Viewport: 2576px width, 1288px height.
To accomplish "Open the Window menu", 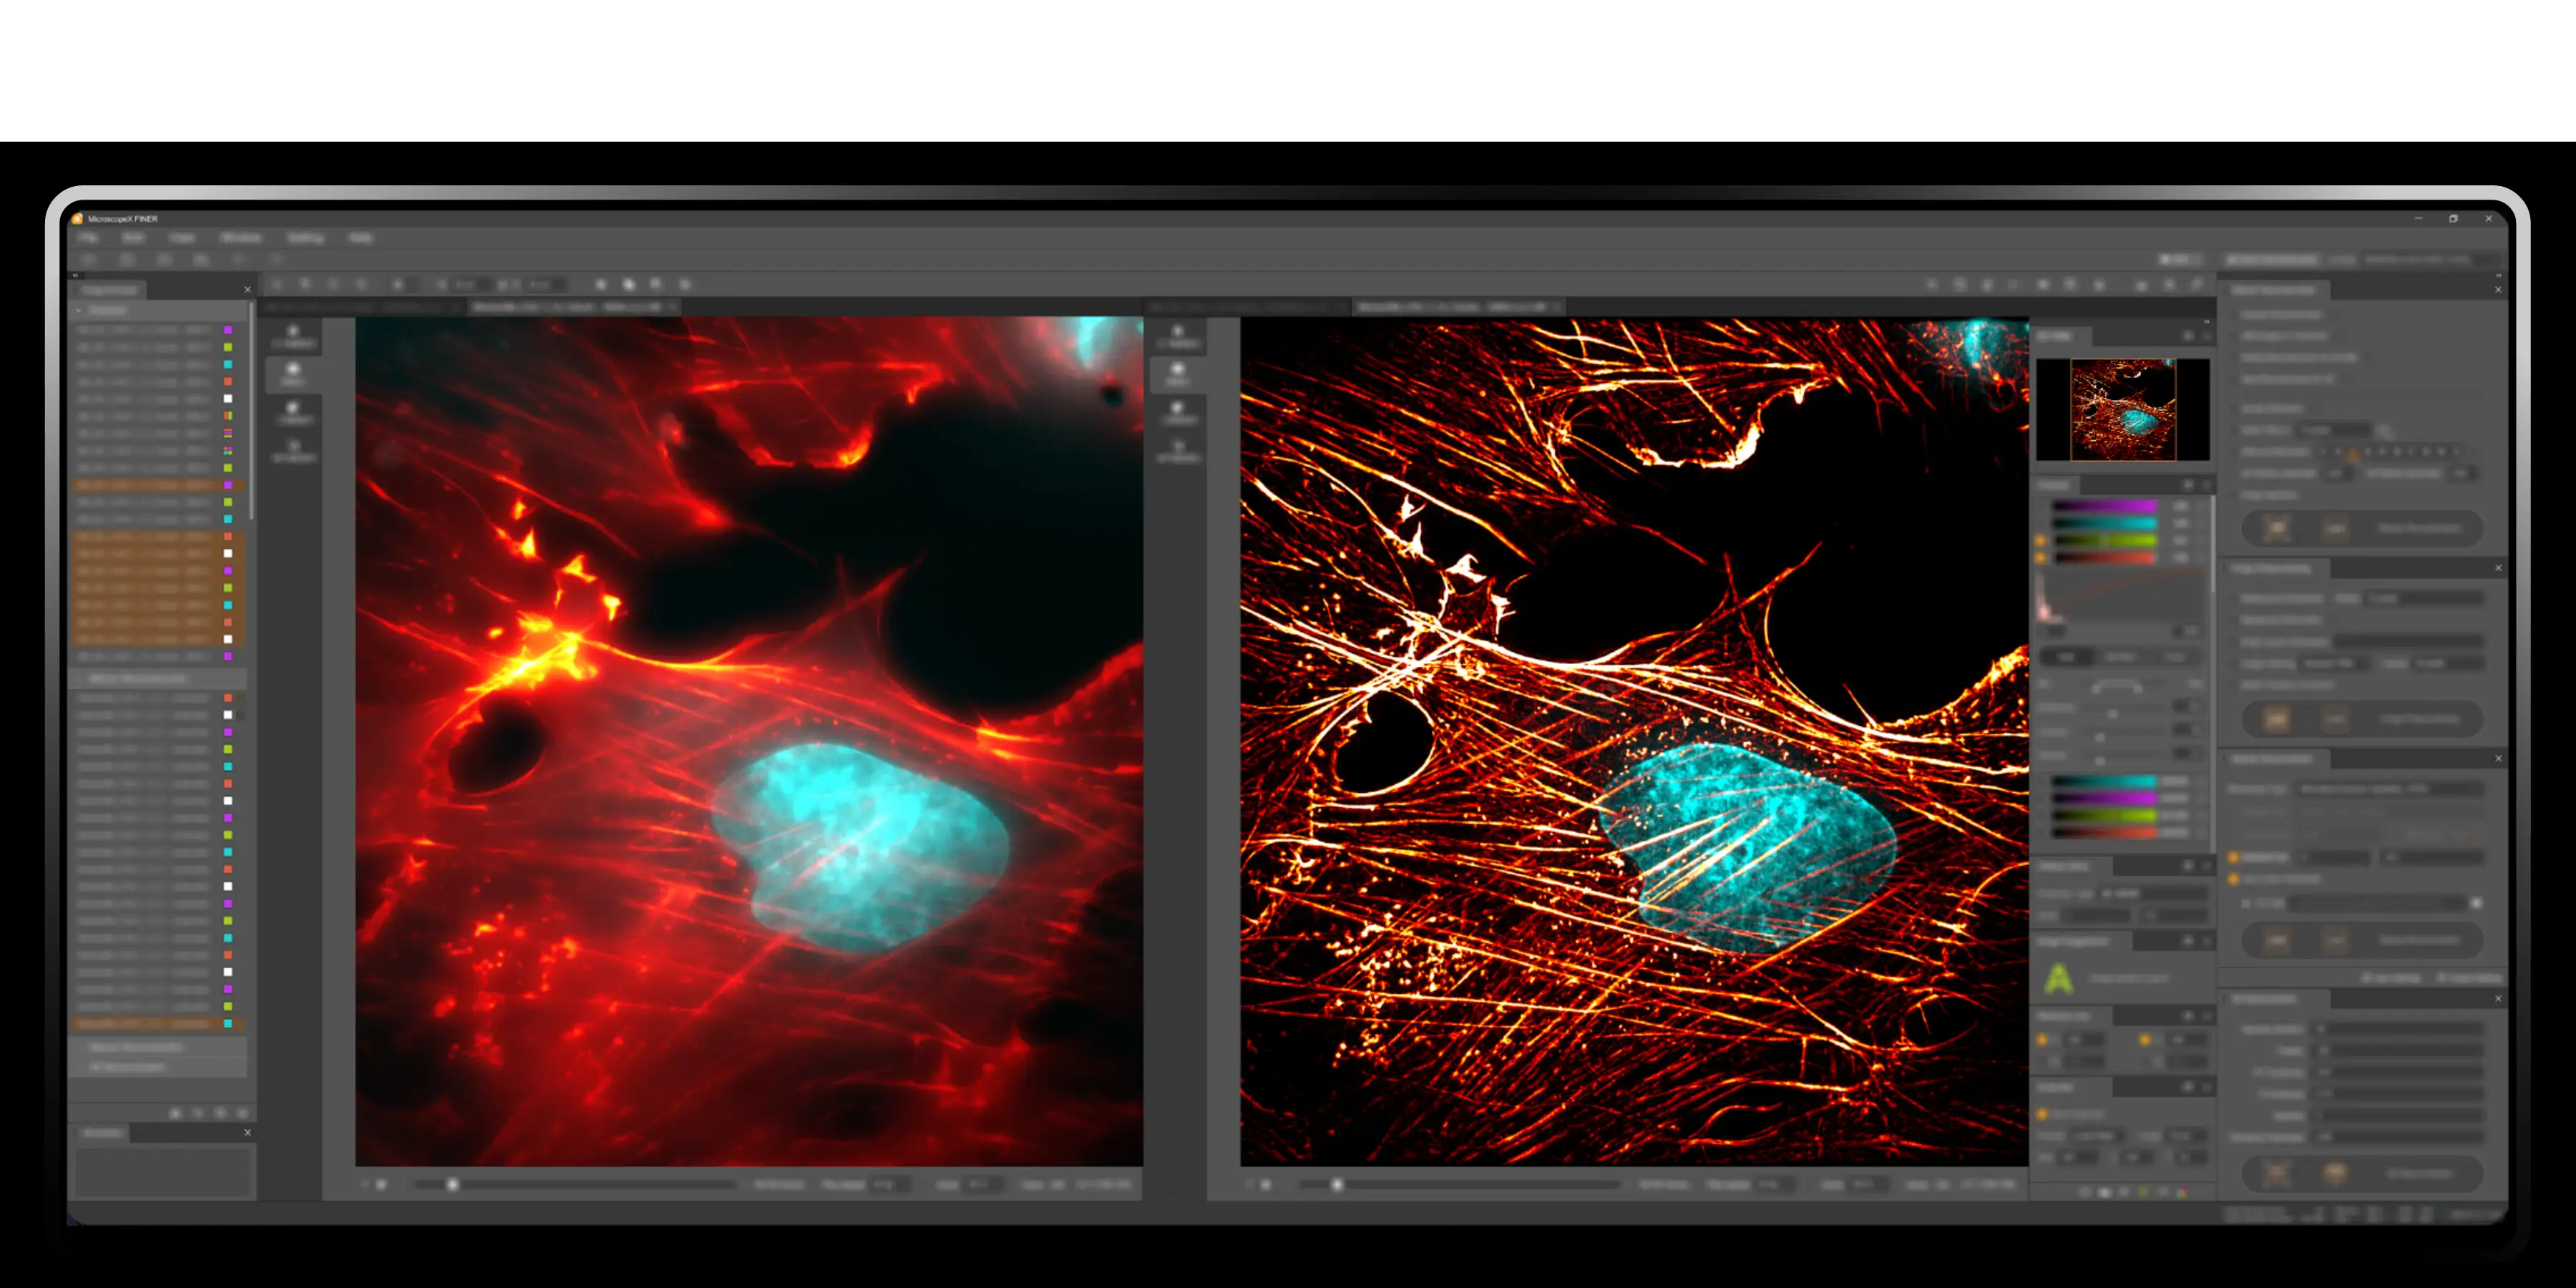I will click(241, 238).
